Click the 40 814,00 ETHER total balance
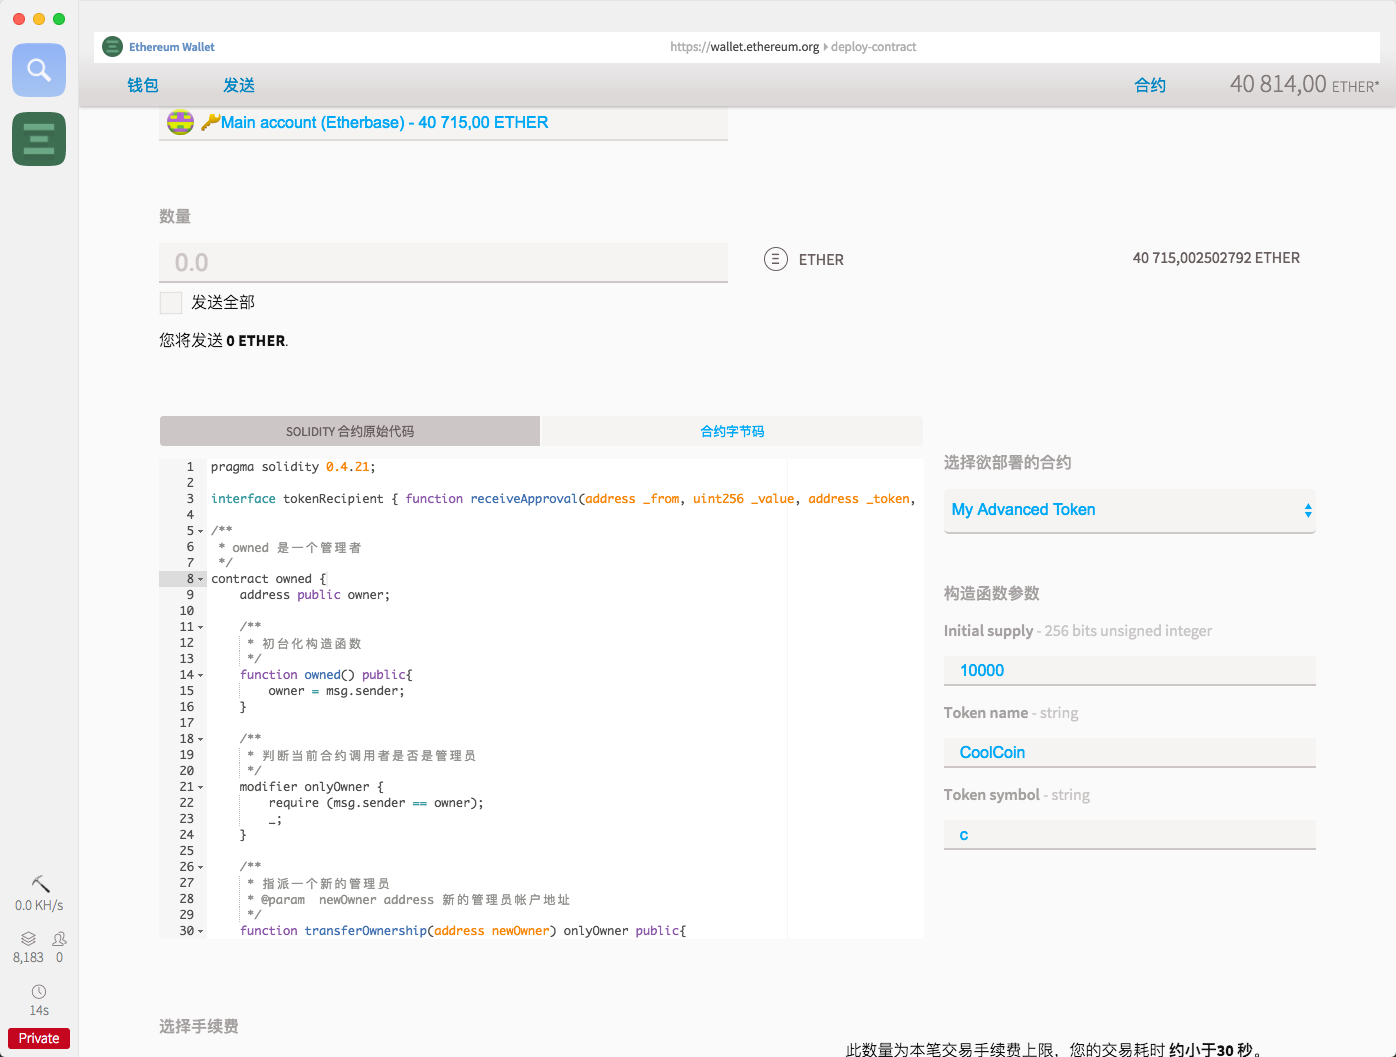1396x1057 pixels. [1304, 85]
